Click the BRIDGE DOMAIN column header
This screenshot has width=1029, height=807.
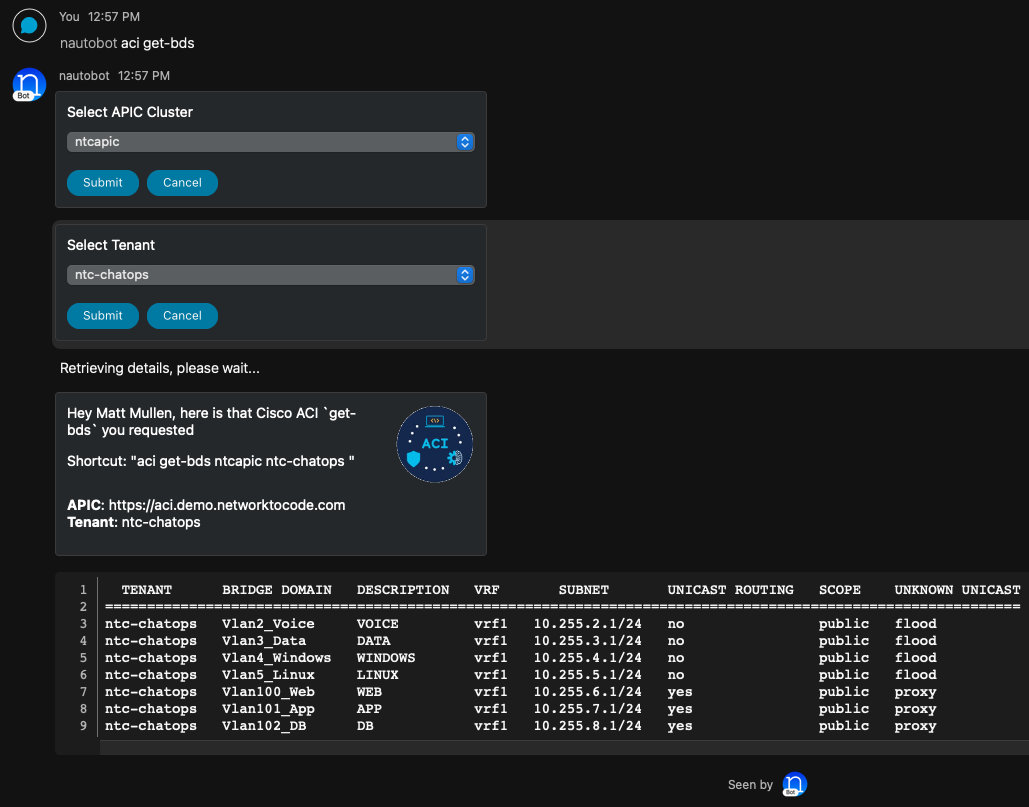tap(276, 590)
